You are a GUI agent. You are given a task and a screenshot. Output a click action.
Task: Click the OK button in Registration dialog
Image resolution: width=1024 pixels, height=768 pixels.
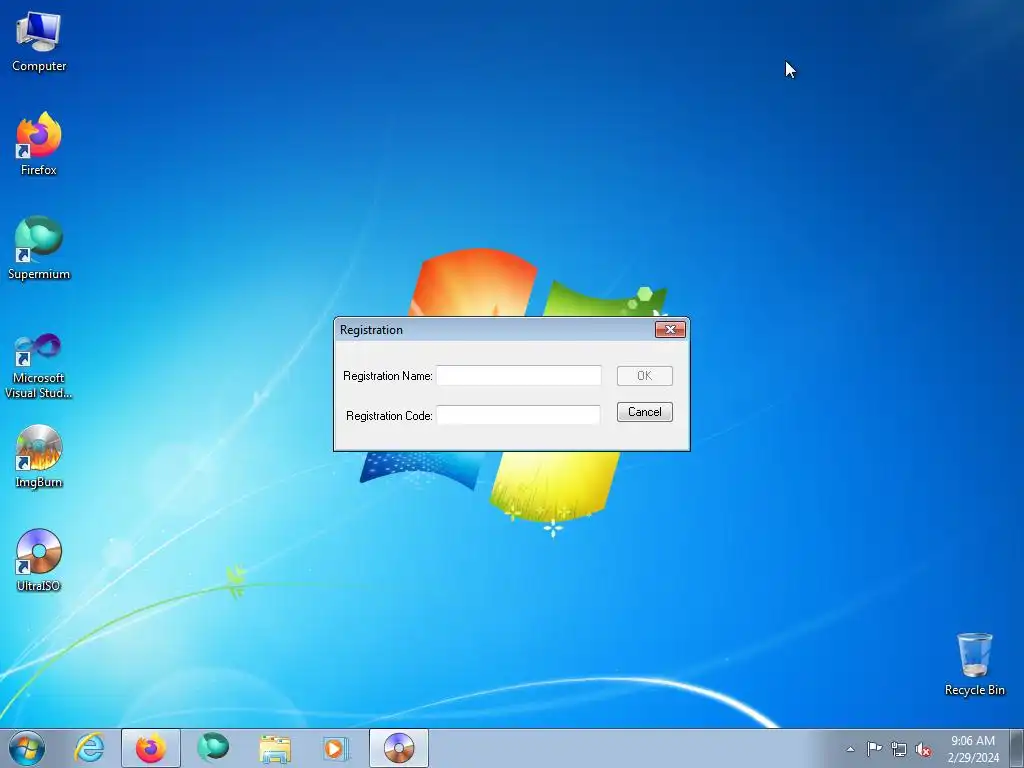(645, 376)
